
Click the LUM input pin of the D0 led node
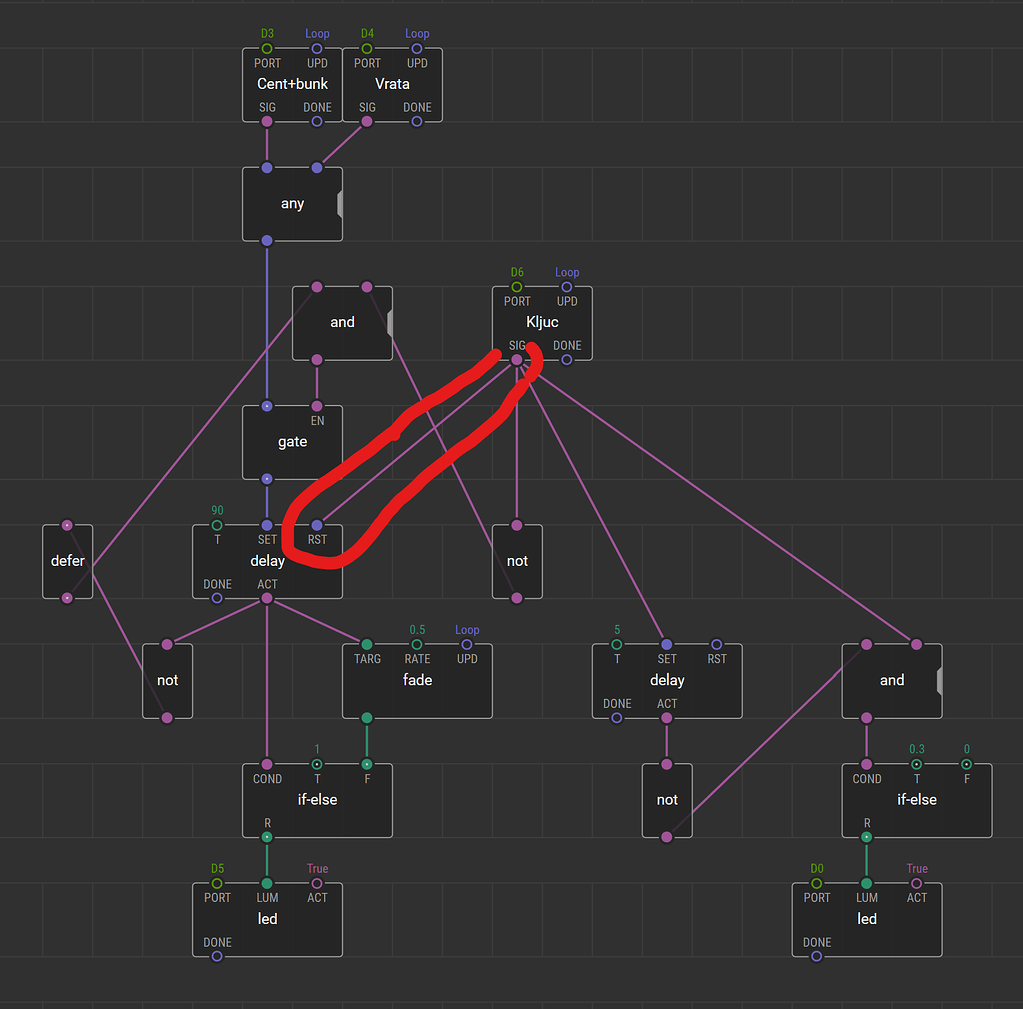866,882
